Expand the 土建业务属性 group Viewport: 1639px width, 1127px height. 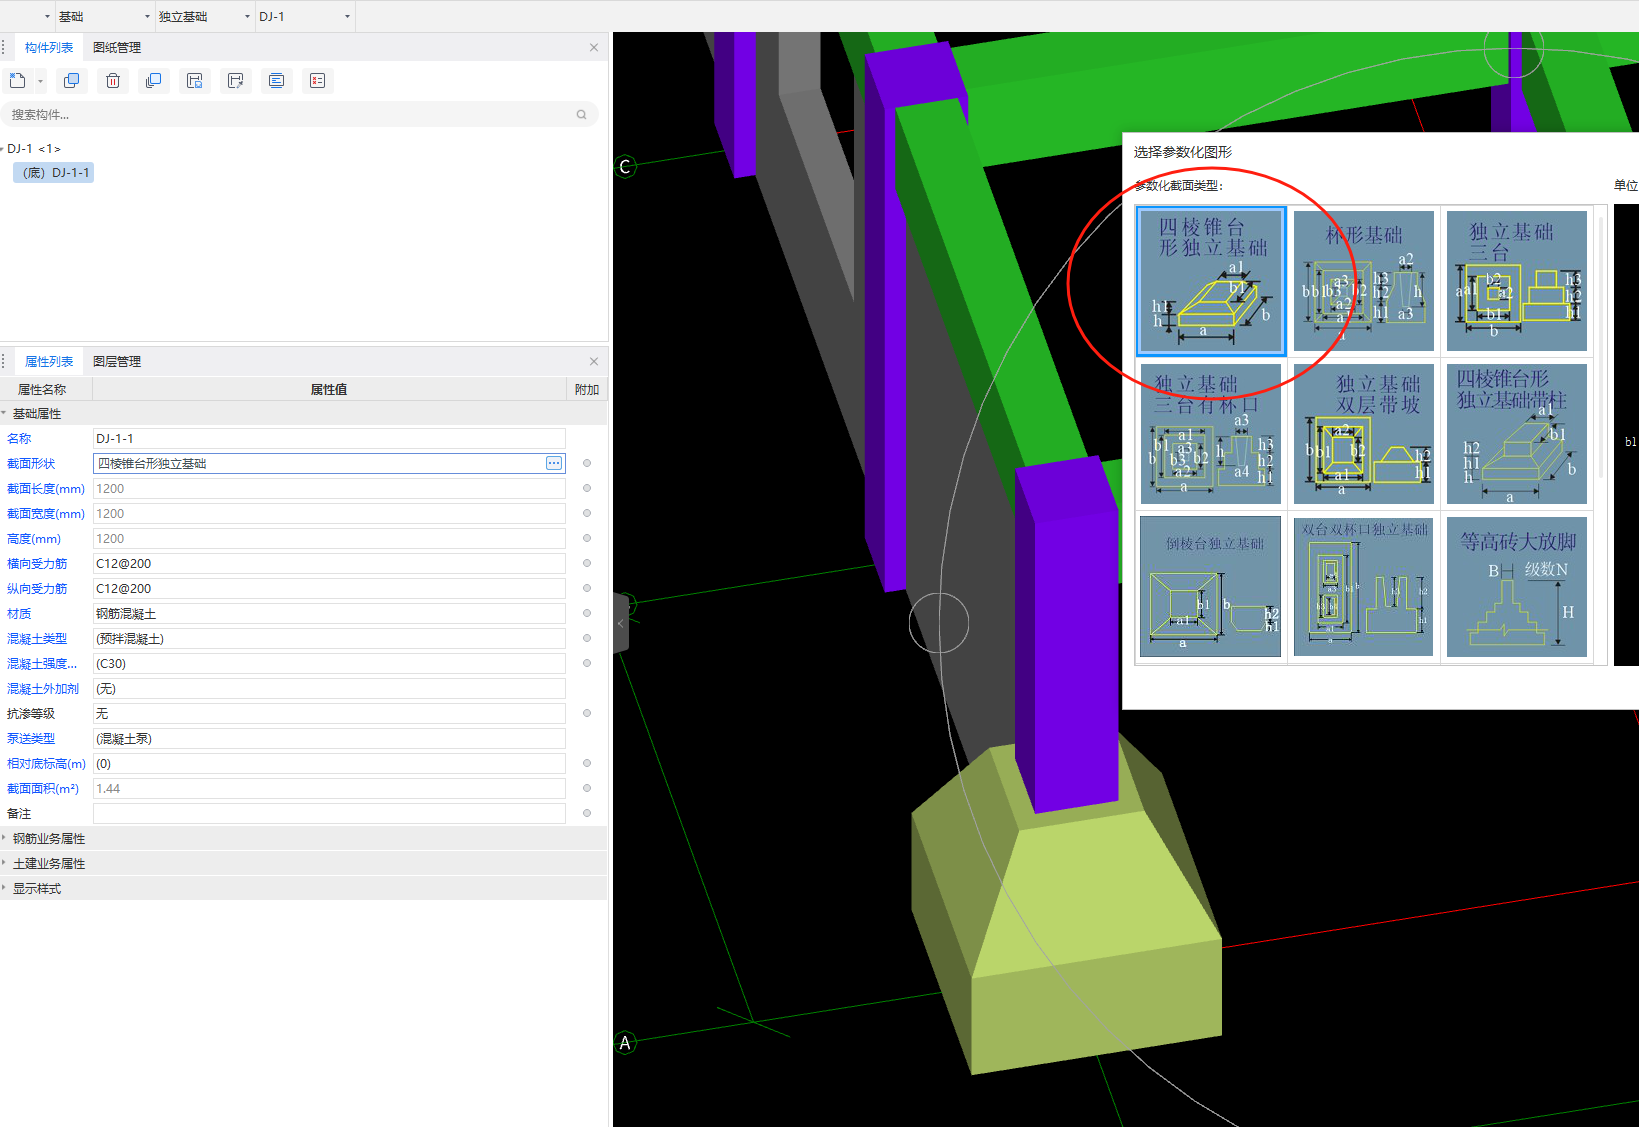tap(4, 863)
